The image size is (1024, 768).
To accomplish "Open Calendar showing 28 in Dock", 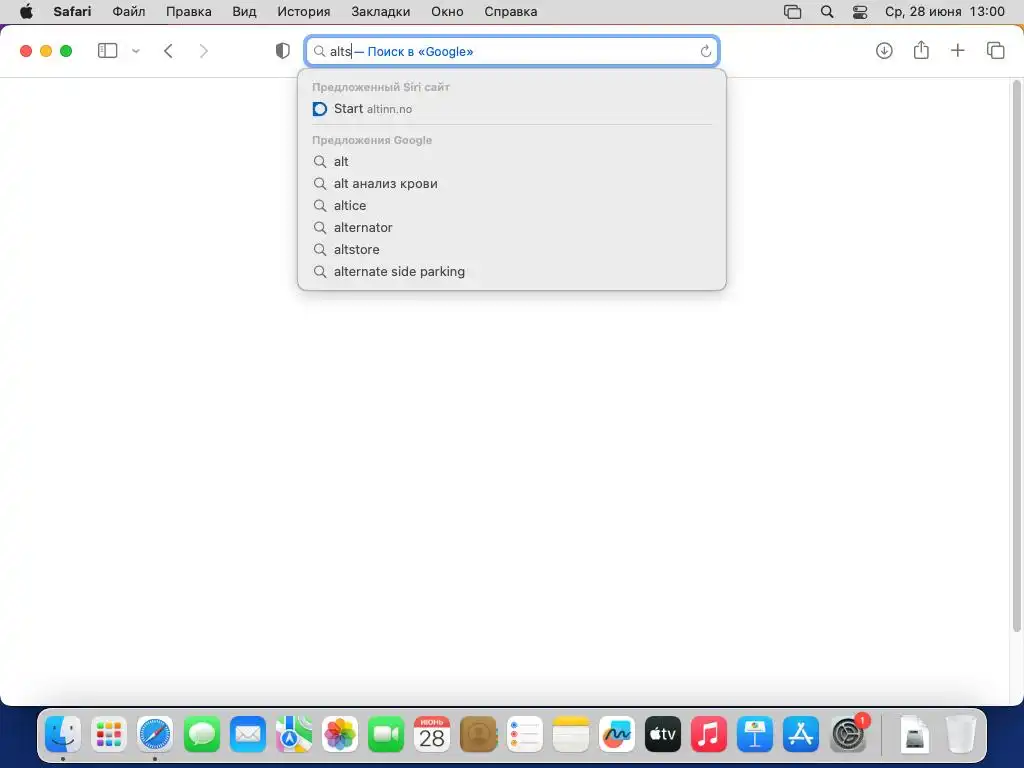I will click(432, 734).
